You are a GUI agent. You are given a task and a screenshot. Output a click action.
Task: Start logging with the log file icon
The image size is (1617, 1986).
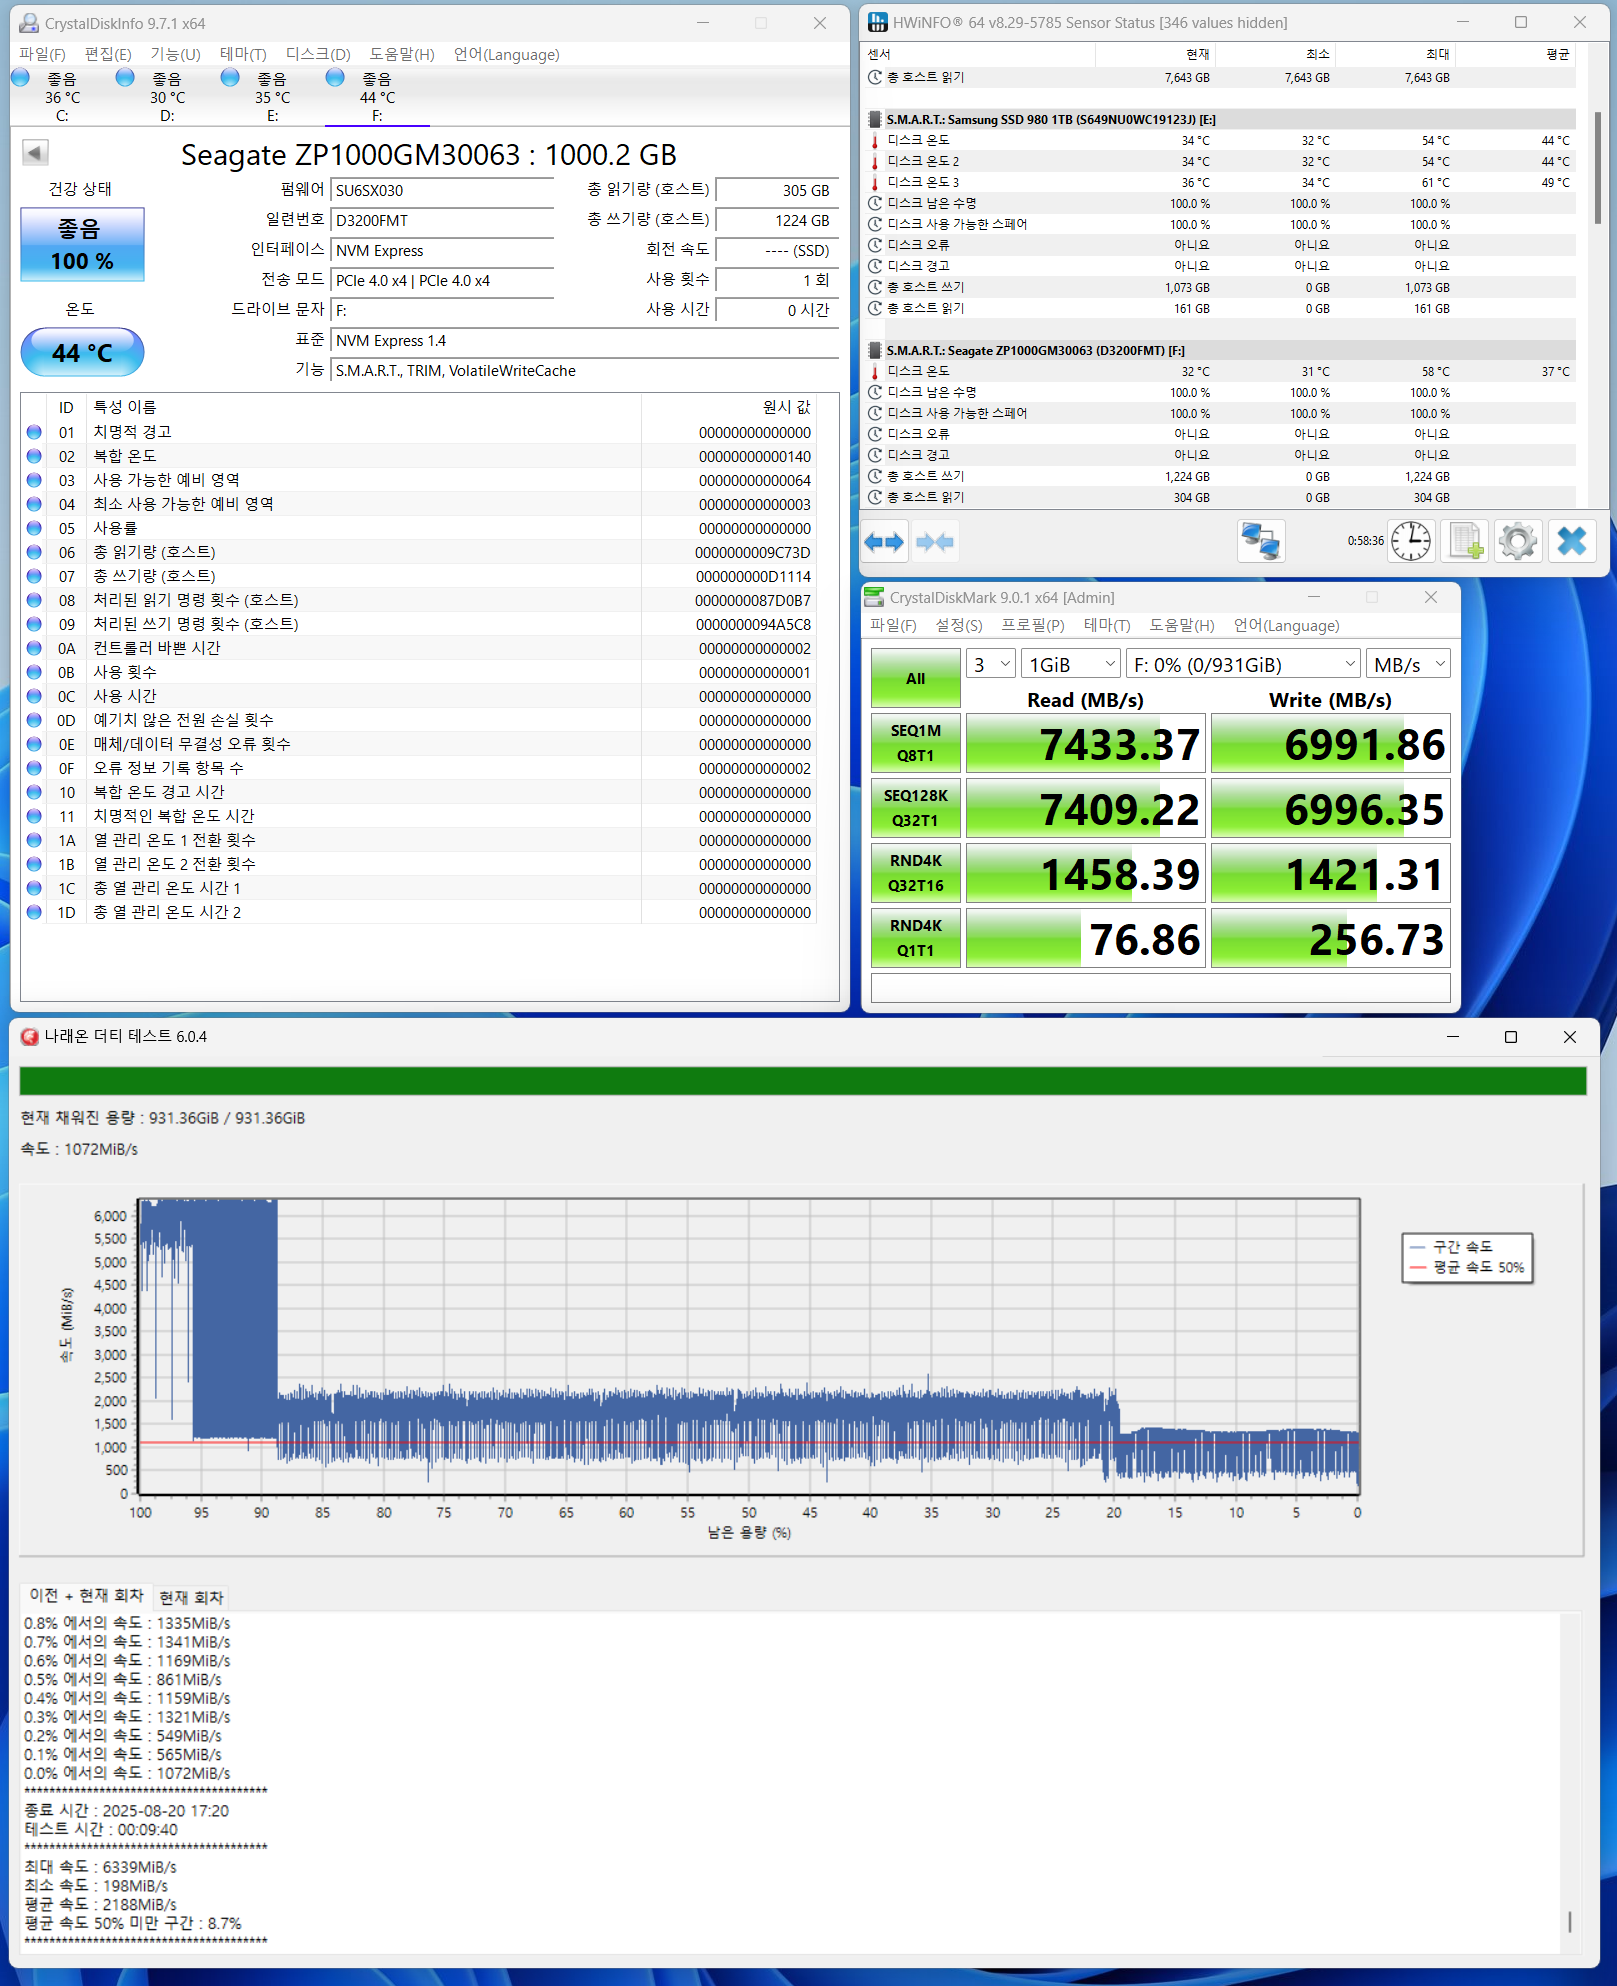pyautogui.click(x=1465, y=542)
